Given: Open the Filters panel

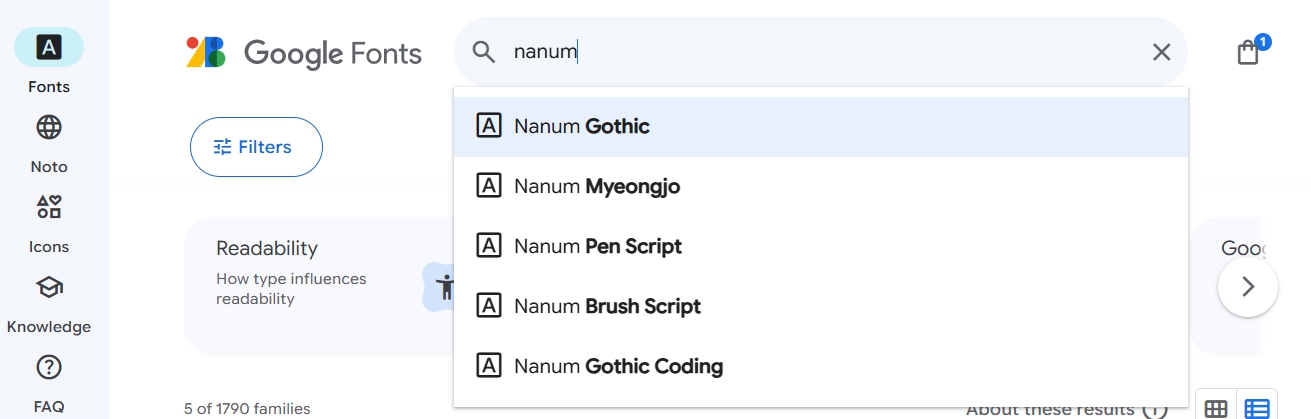Looking at the screenshot, I should pyautogui.click(x=256, y=147).
